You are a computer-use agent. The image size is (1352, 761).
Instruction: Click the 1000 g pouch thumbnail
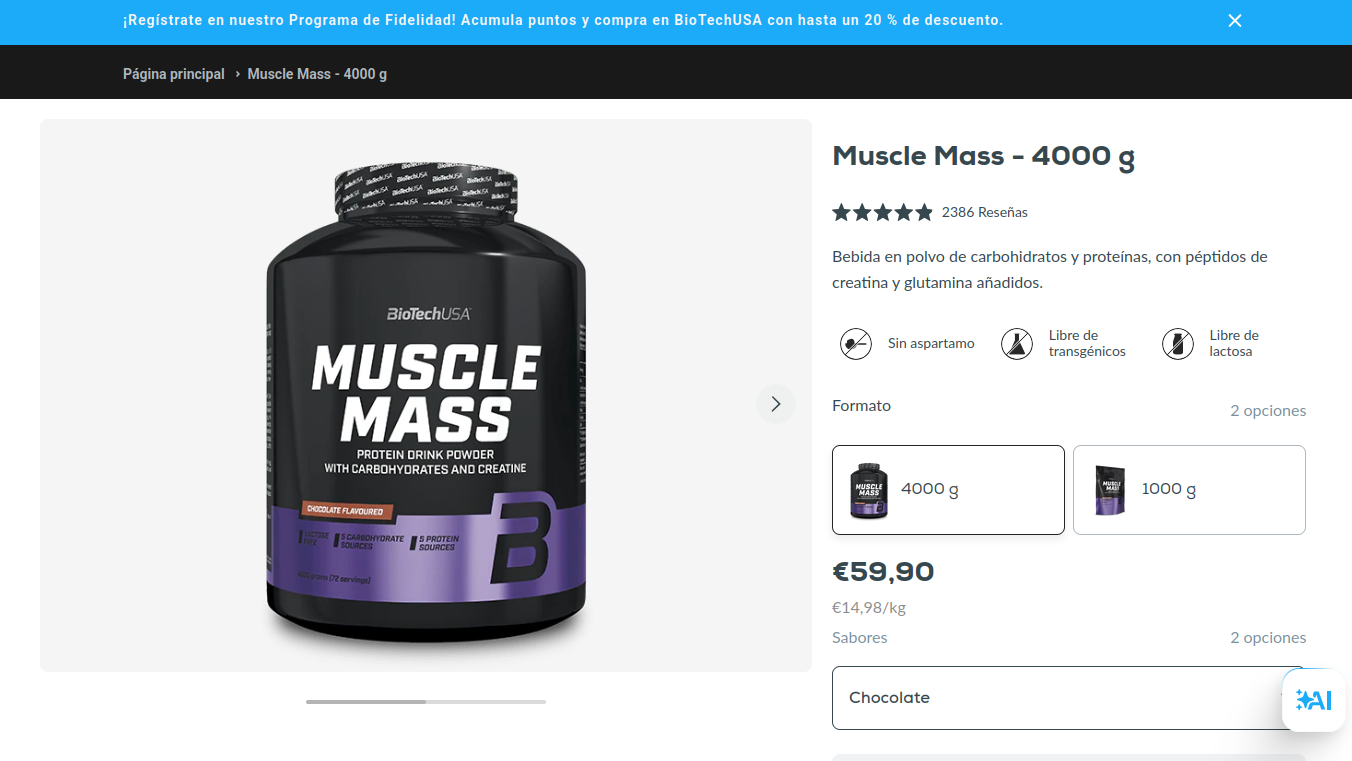pos(1109,490)
